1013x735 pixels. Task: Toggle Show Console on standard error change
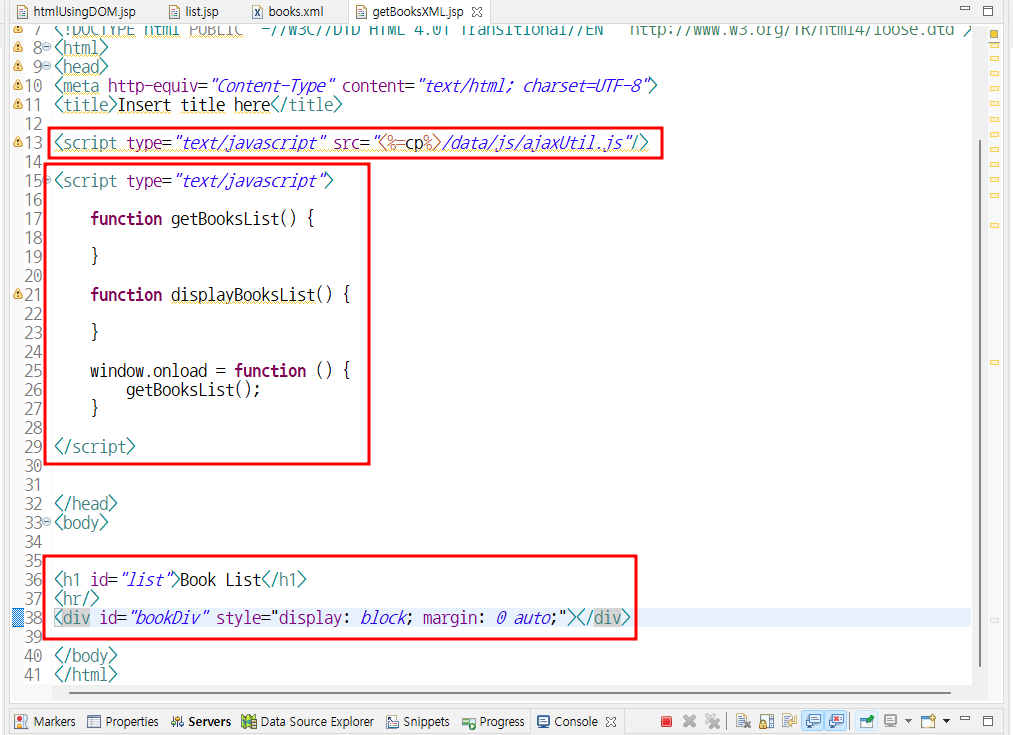pos(837,721)
